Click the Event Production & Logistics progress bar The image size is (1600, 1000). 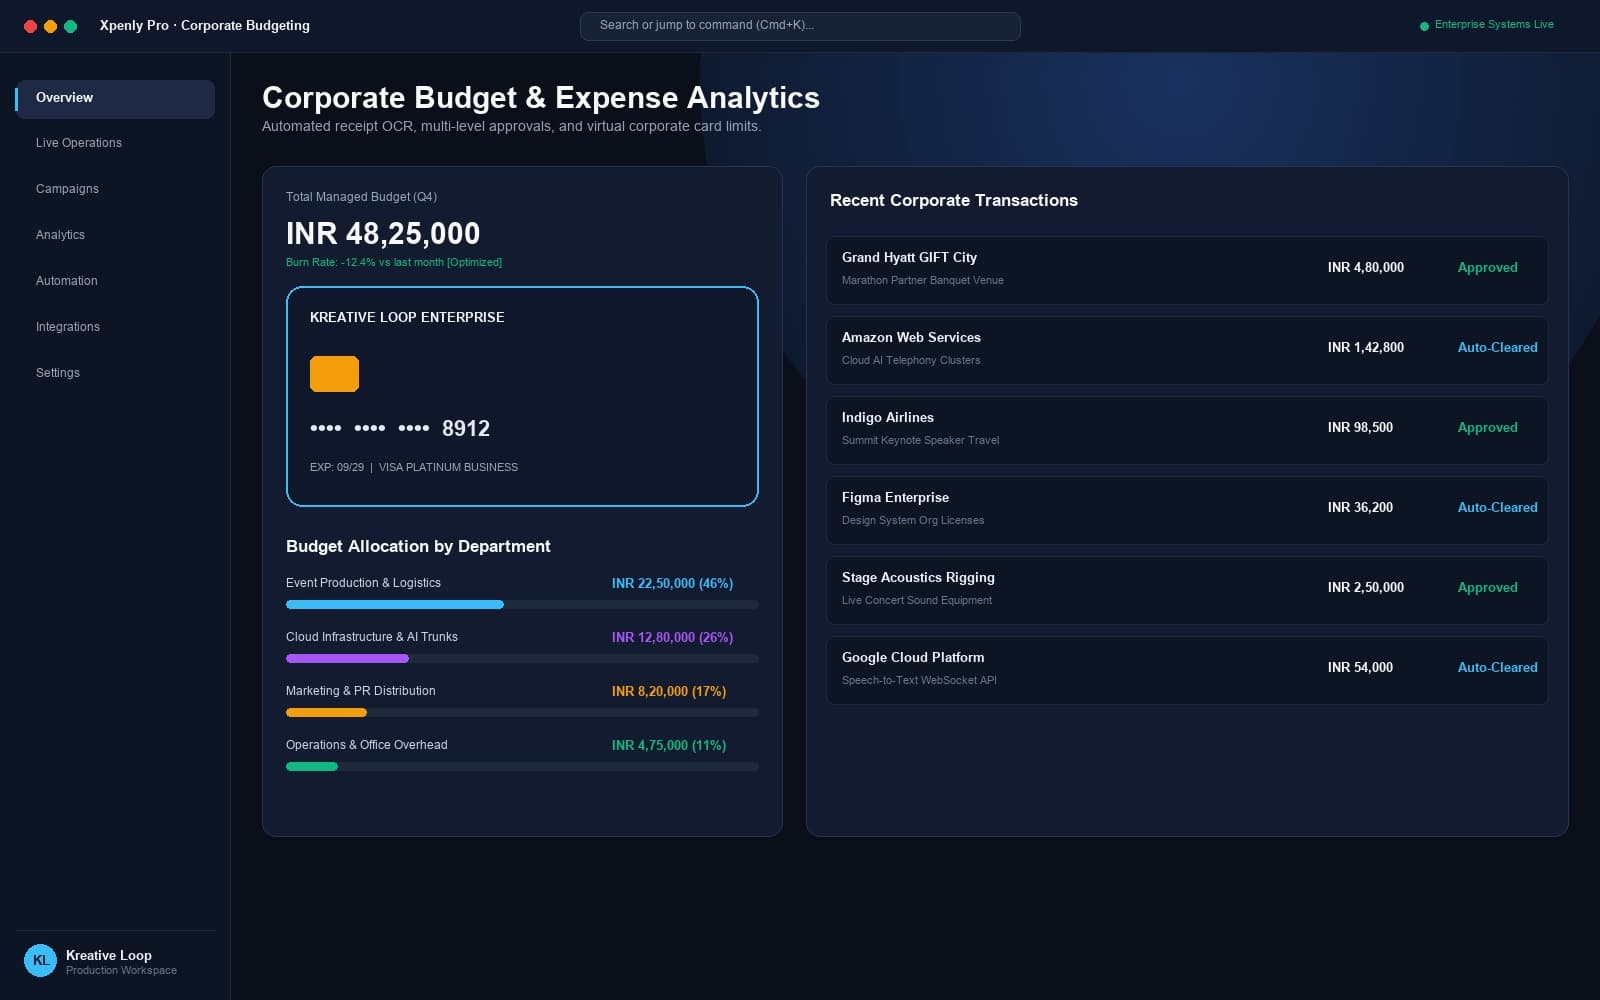pyautogui.click(x=522, y=605)
